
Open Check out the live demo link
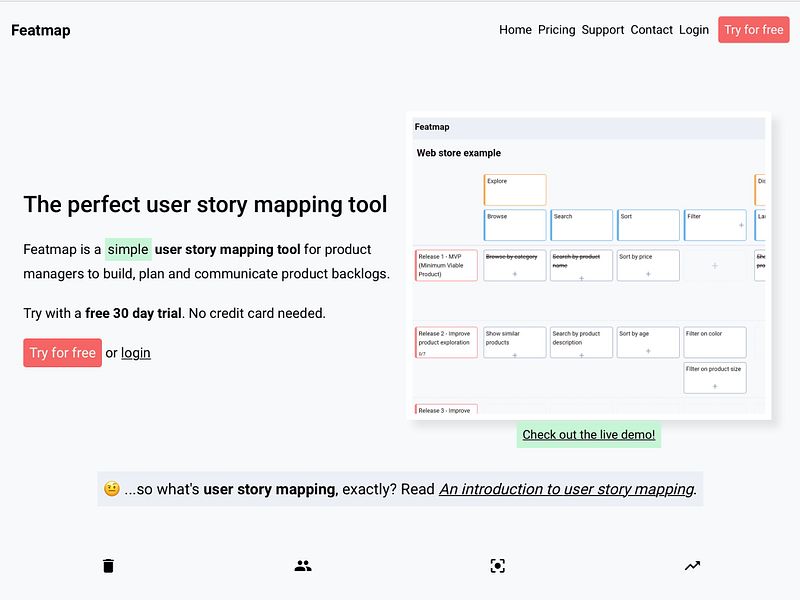tap(589, 435)
